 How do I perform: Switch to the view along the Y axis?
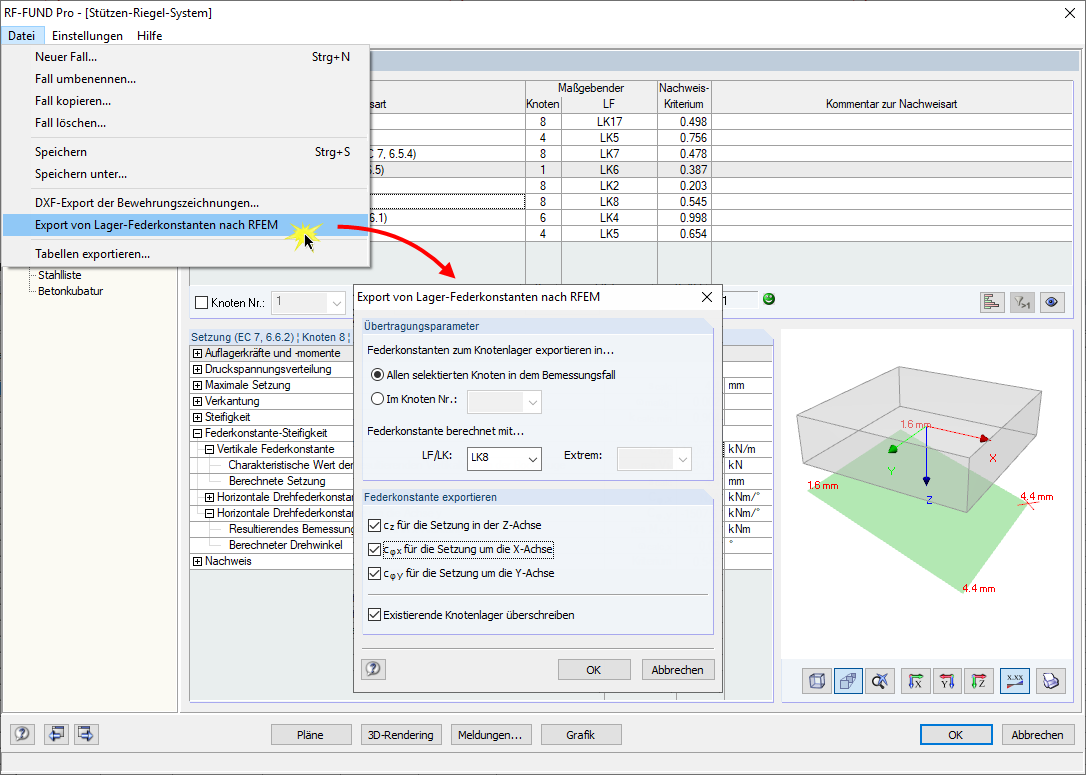tap(947, 682)
